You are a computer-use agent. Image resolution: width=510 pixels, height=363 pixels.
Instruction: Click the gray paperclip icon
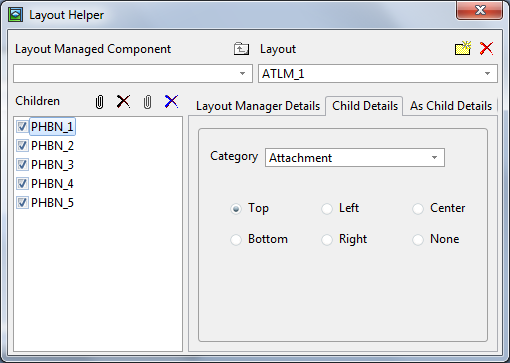[147, 102]
